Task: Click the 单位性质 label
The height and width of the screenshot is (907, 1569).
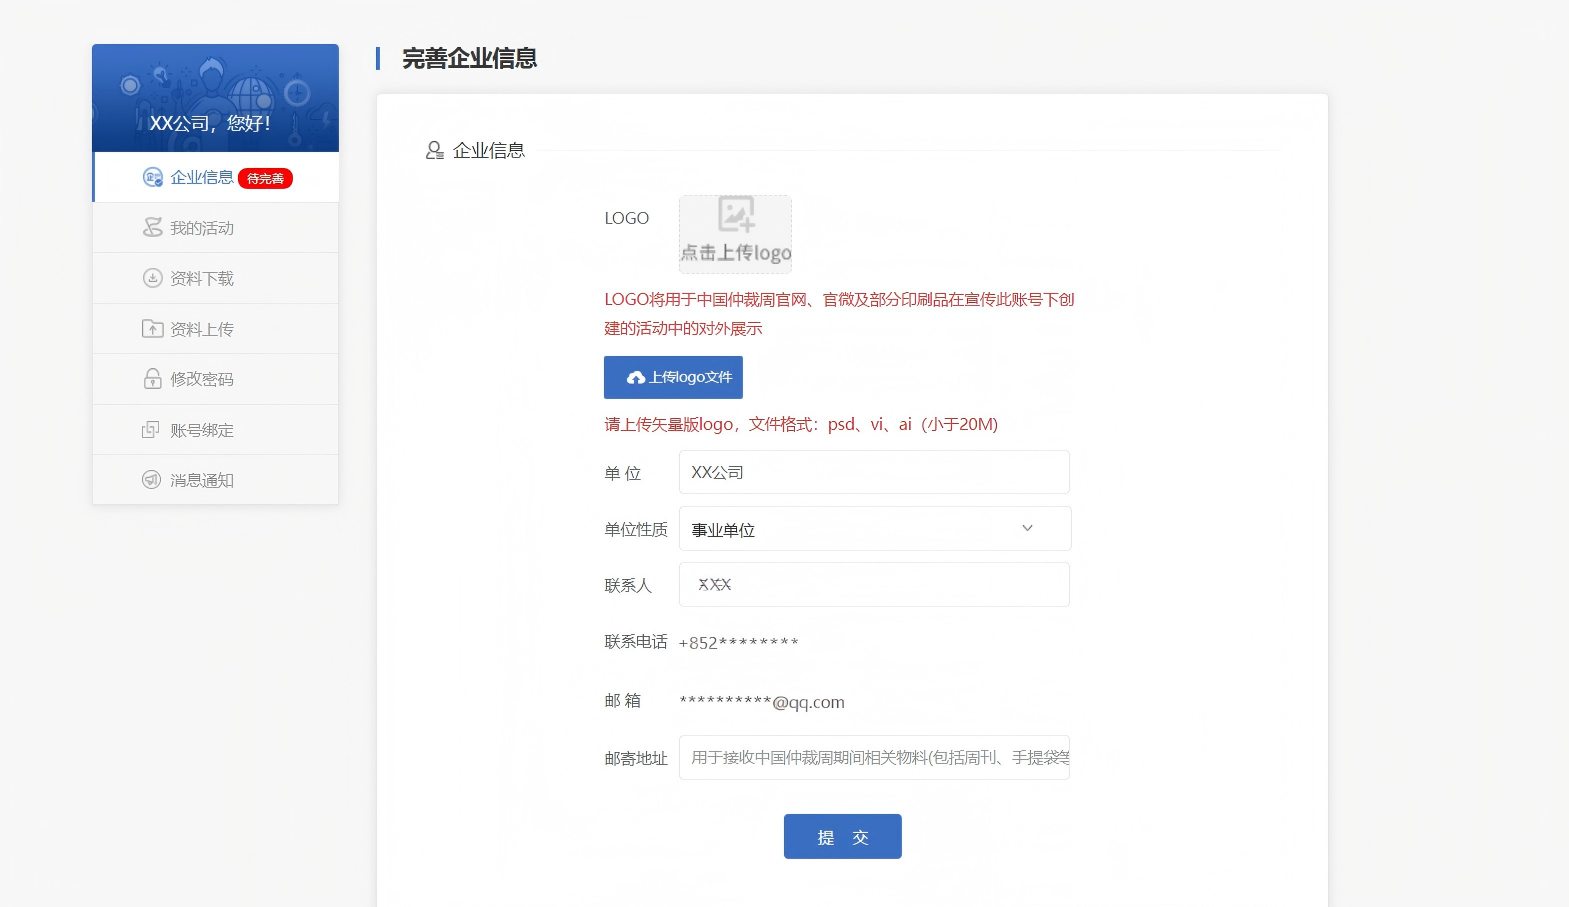Action: click(635, 530)
